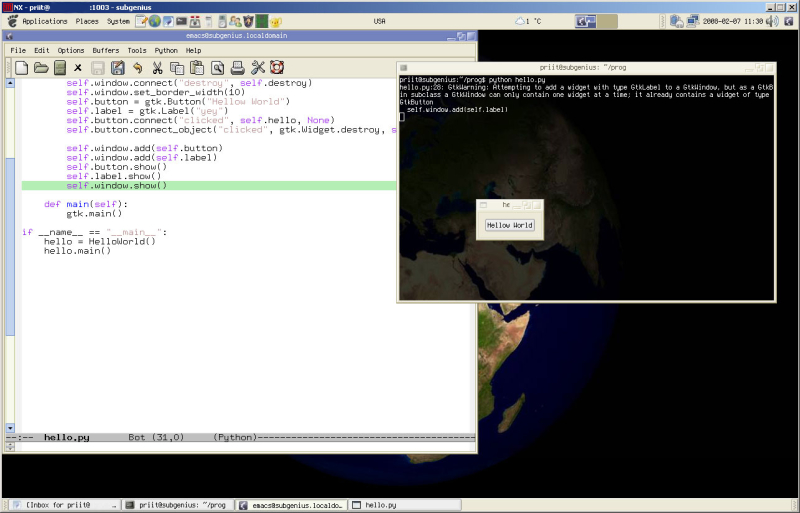Click the Emacs scrollbar down arrow

pyautogui.click(x=10, y=428)
